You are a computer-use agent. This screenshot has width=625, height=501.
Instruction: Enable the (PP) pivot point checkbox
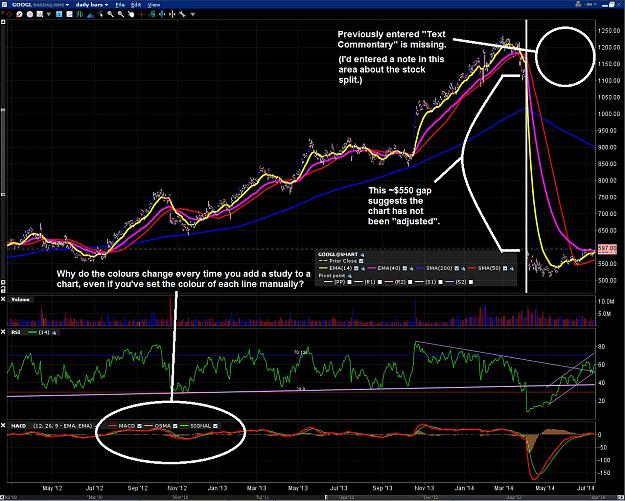click(350, 282)
